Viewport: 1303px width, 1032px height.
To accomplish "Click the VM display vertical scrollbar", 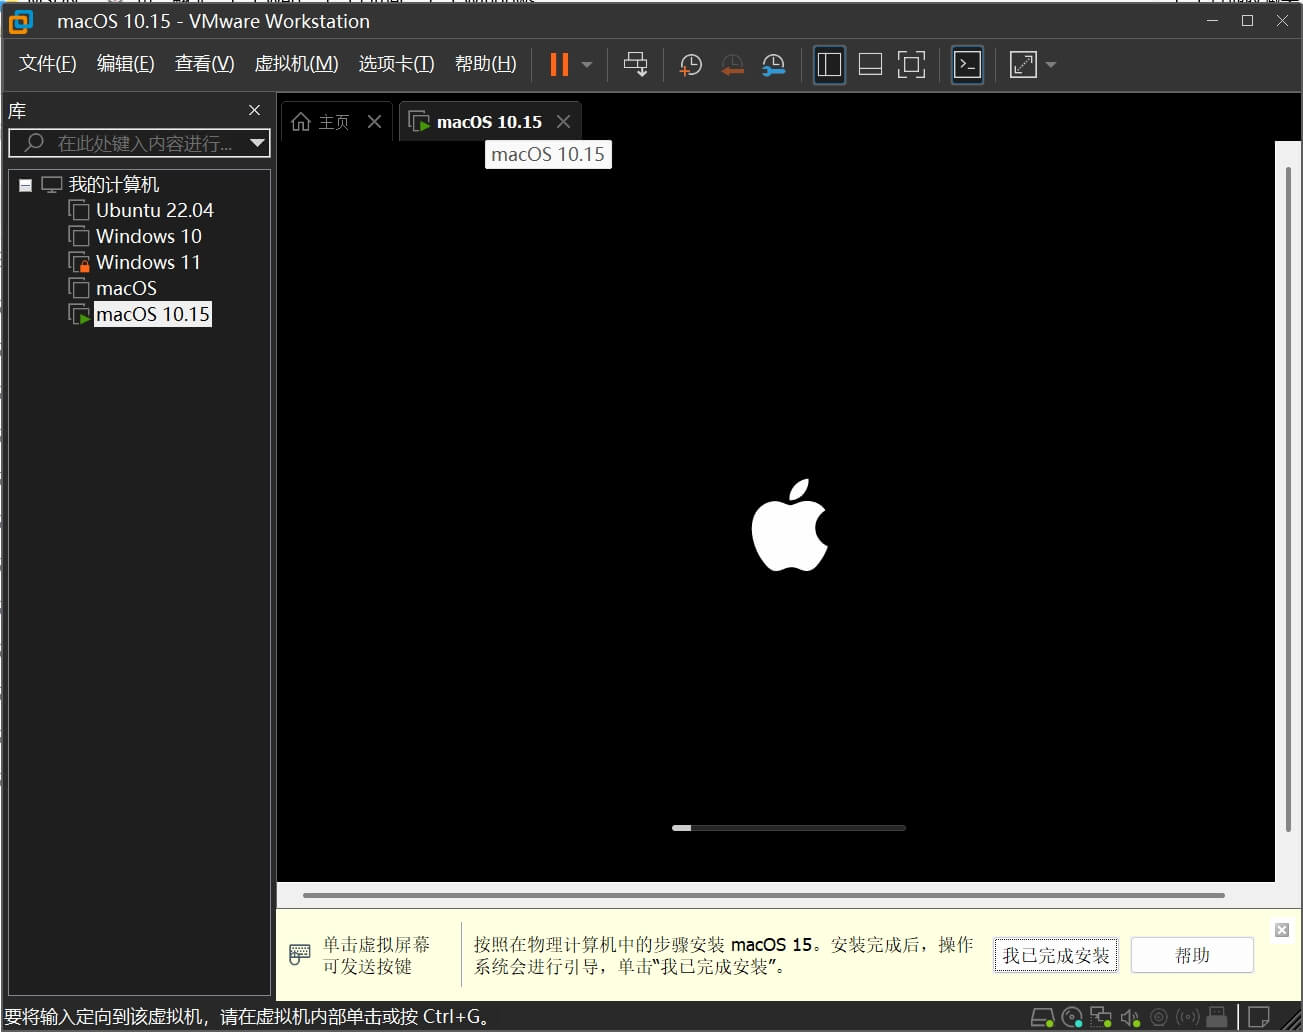I will [1288, 500].
